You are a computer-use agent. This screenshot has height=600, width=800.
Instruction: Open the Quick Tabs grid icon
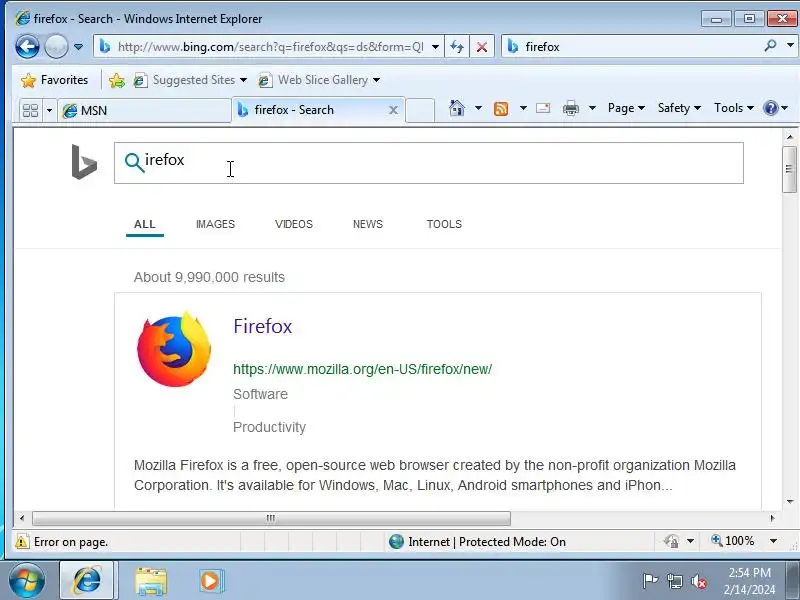(x=31, y=110)
